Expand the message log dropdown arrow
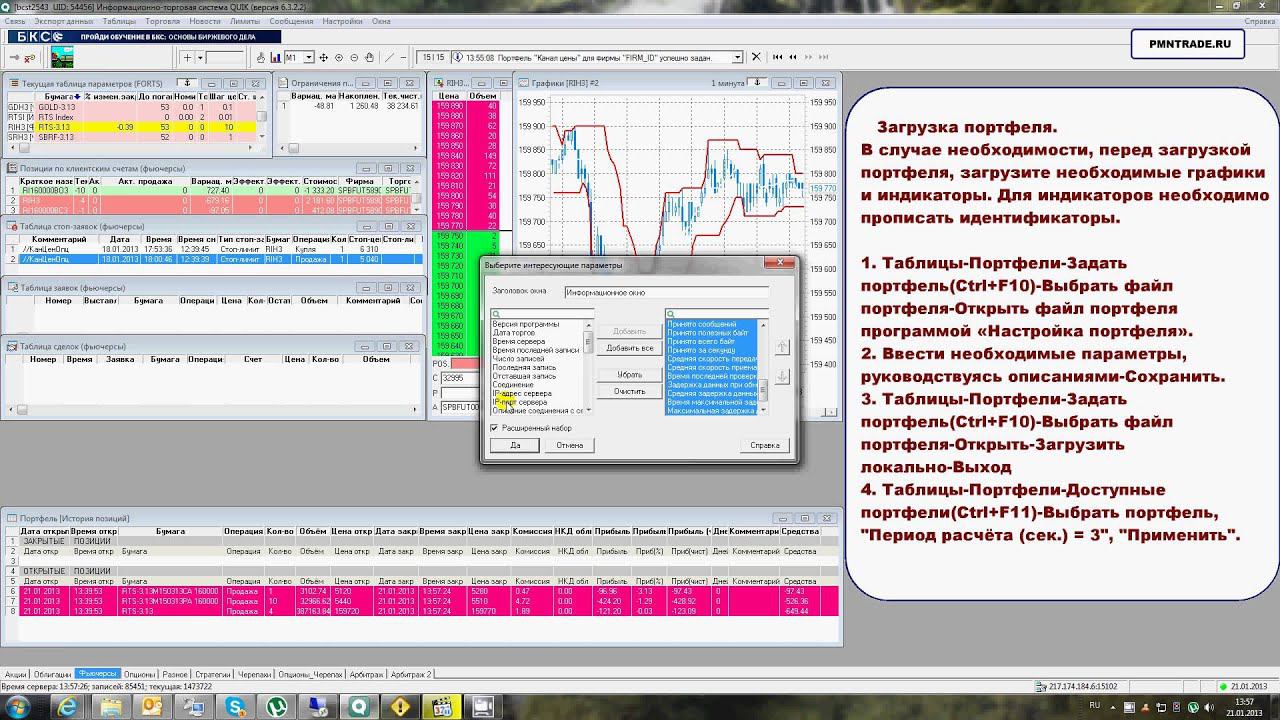This screenshot has width=1280, height=720. click(x=737, y=57)
